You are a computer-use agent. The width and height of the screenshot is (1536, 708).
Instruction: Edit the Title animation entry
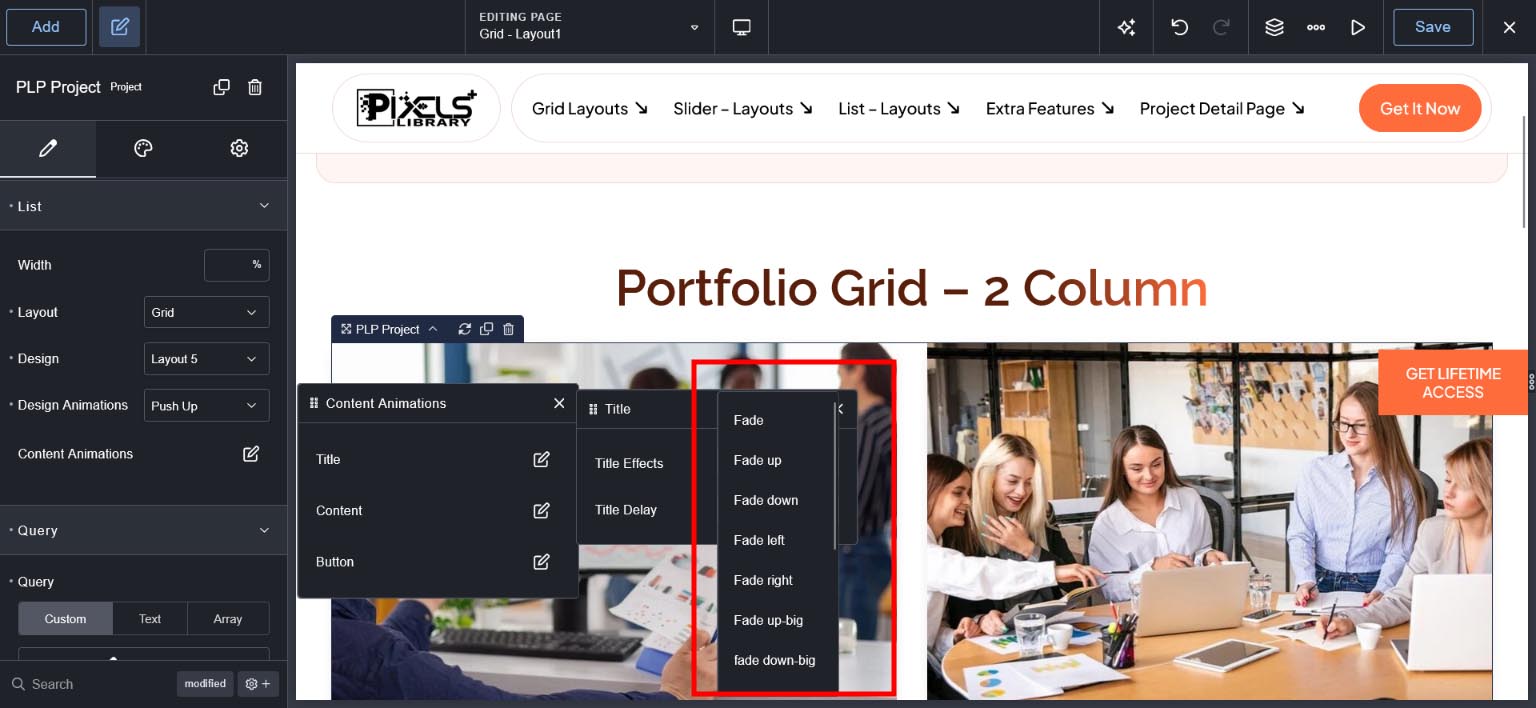point(541,460)
